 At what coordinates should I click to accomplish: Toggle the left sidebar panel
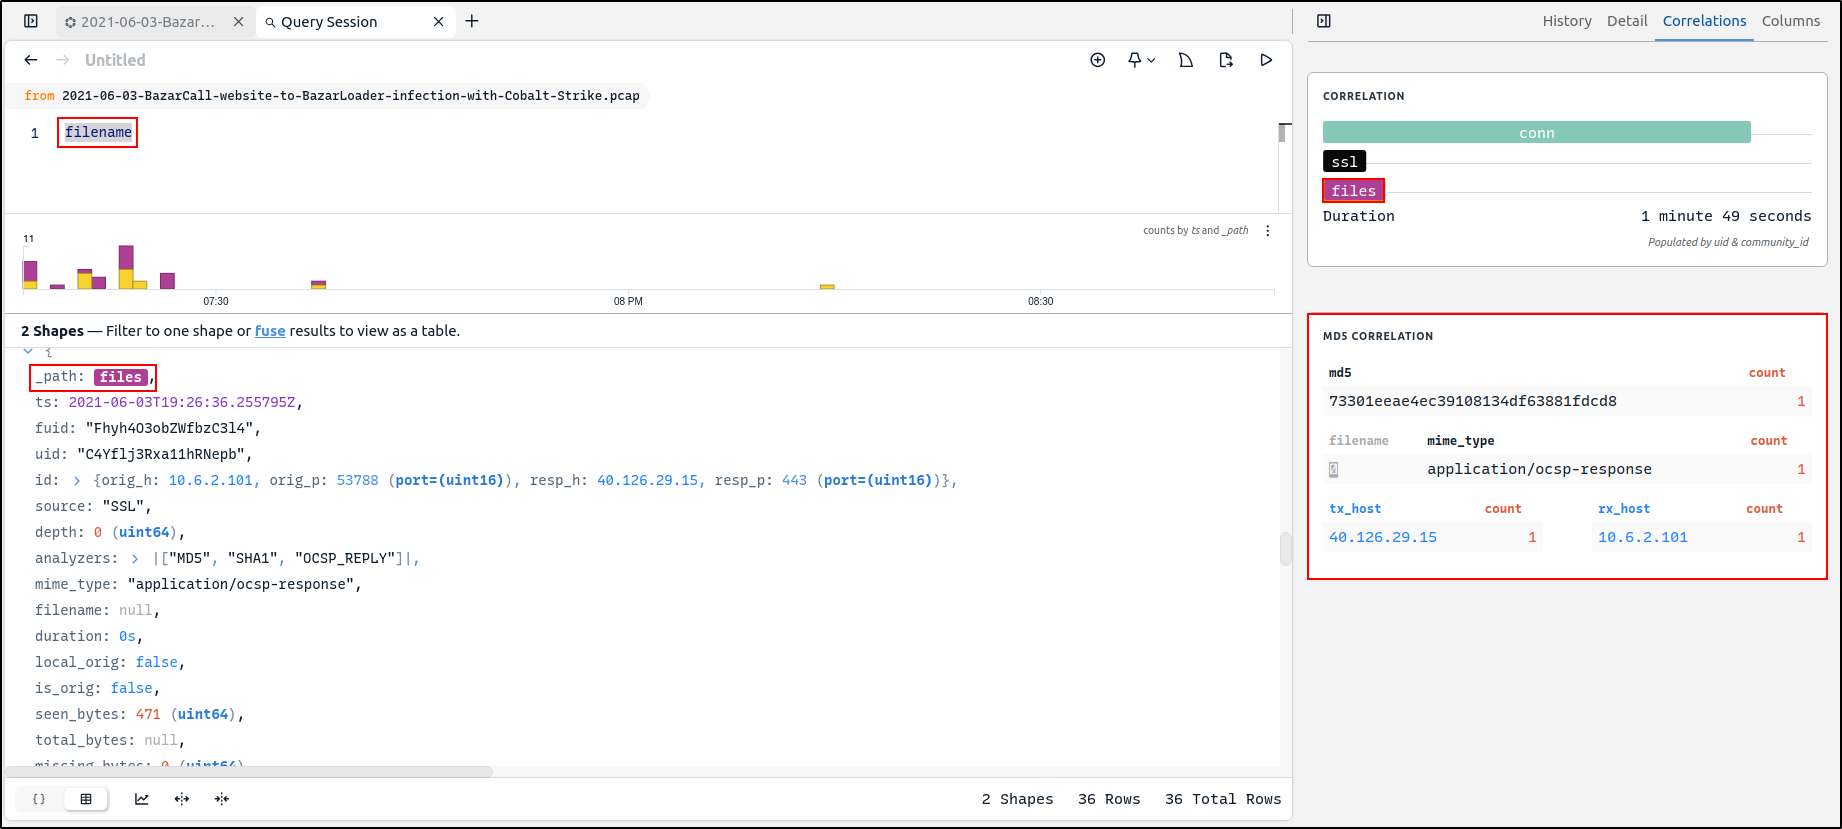click(x=31, y=21)
